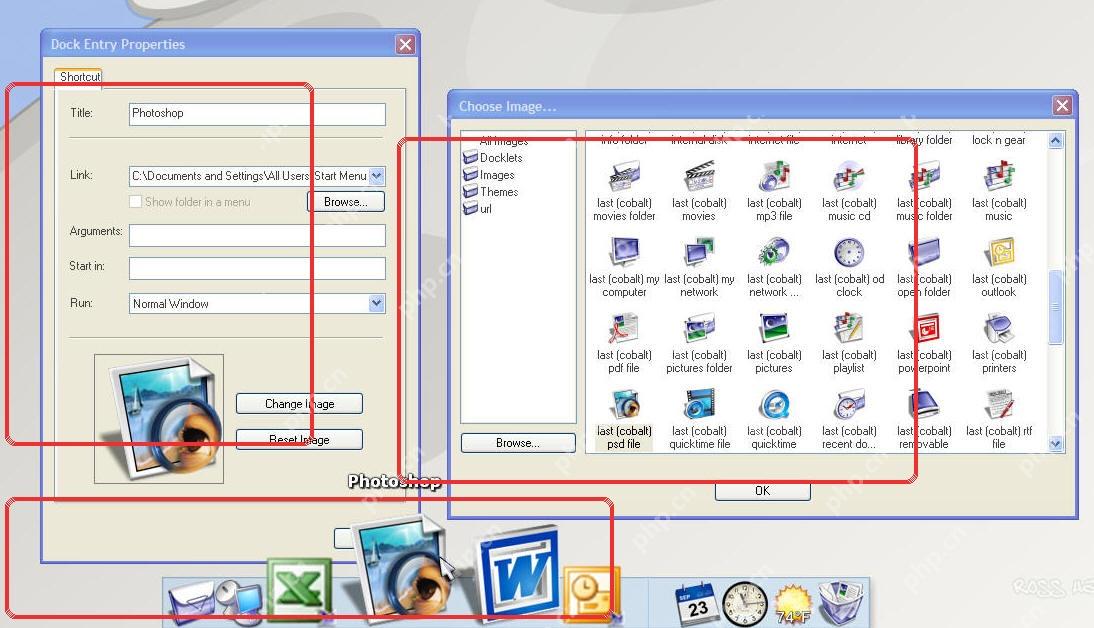Open the Outlook icon in the dock
1094x628 pixels.
click(x=590, y=593)
